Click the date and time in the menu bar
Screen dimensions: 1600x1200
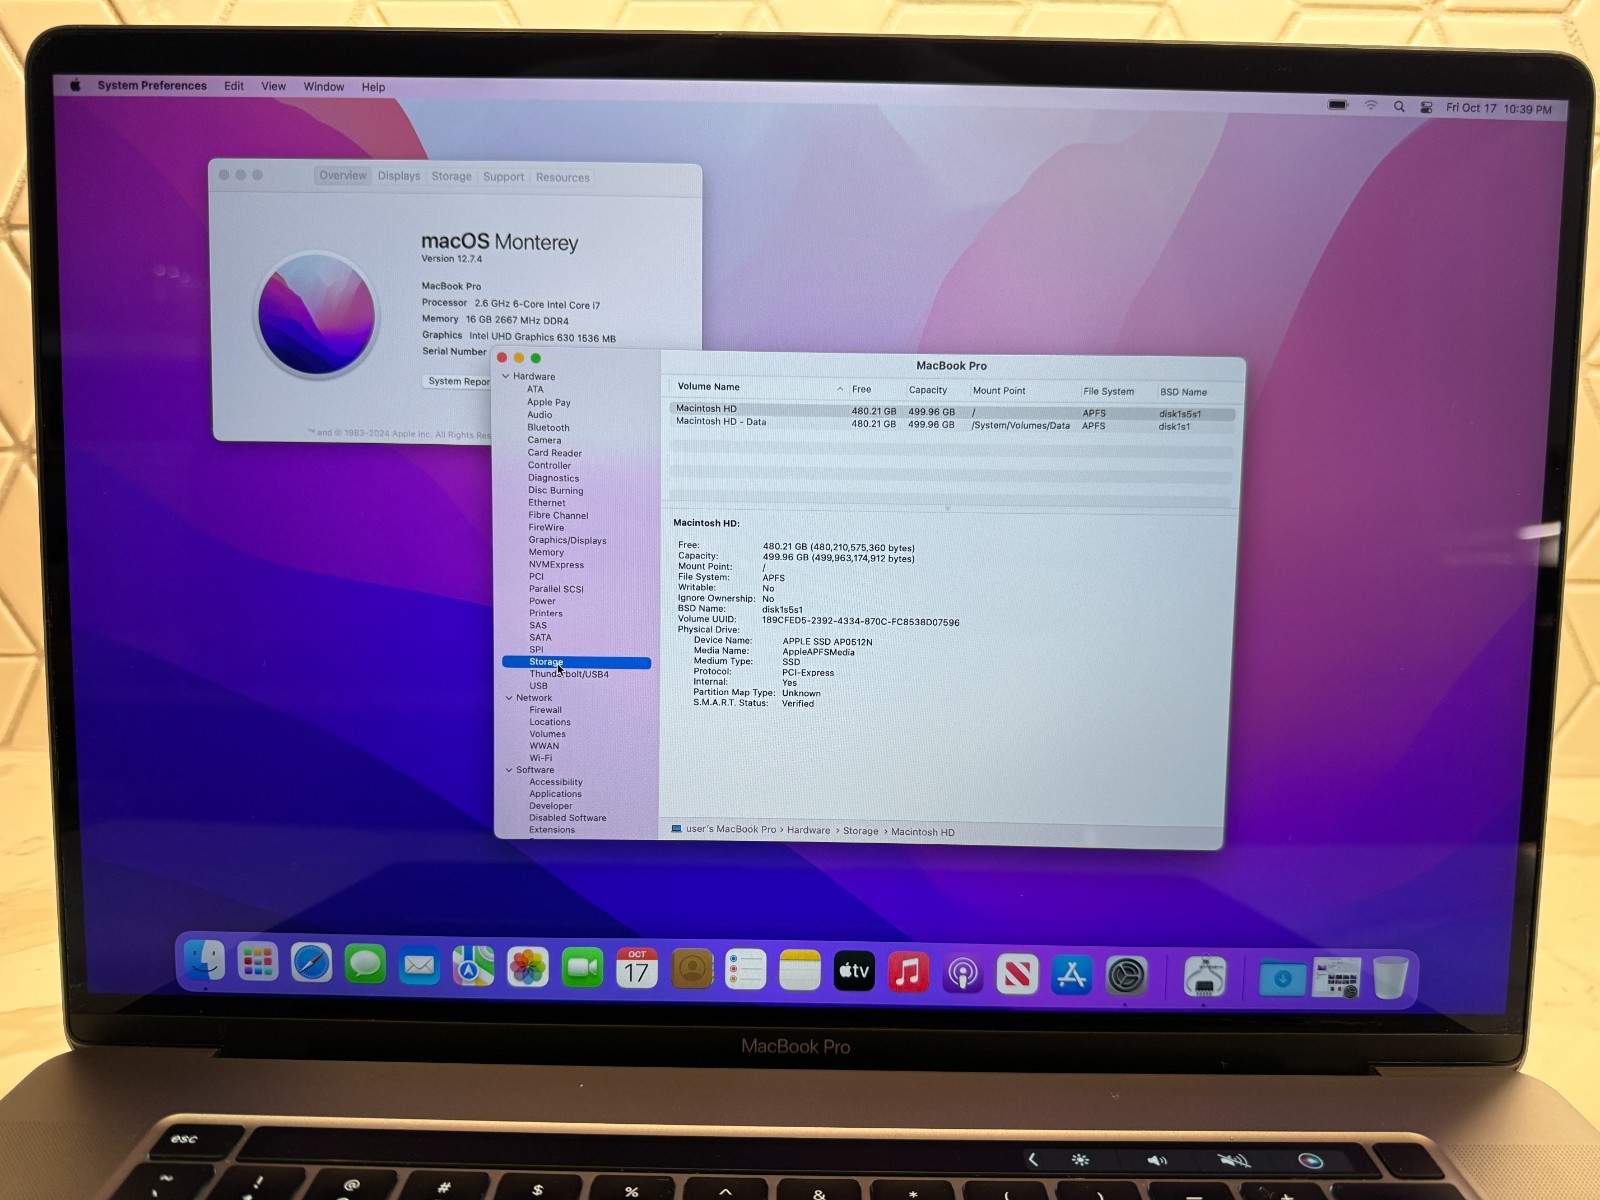coord(1499,109)
